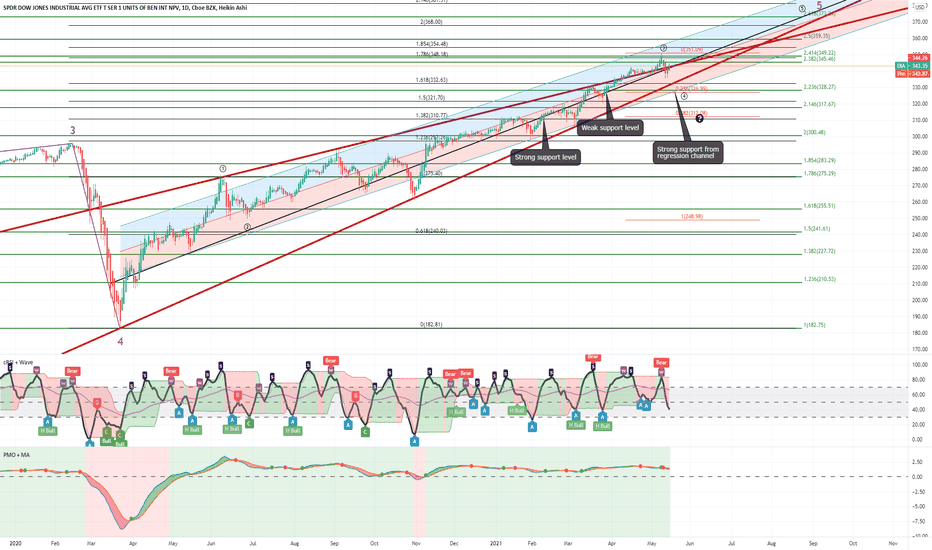Click Fib label 1.854(354.48)
The width and height of the screenshot is (932, 550).
(432, 44)
